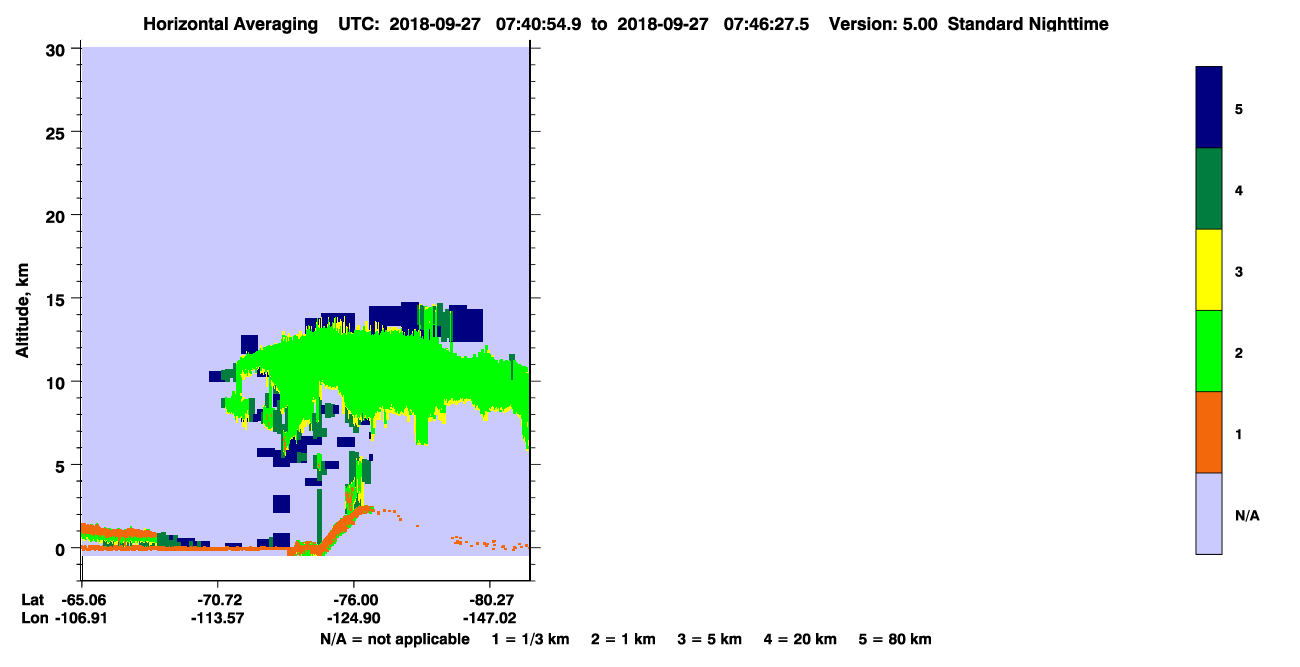Viewport: 1300px width, 667px height.
Task: Click the longitude value '-124.90'
Action: 354,618
